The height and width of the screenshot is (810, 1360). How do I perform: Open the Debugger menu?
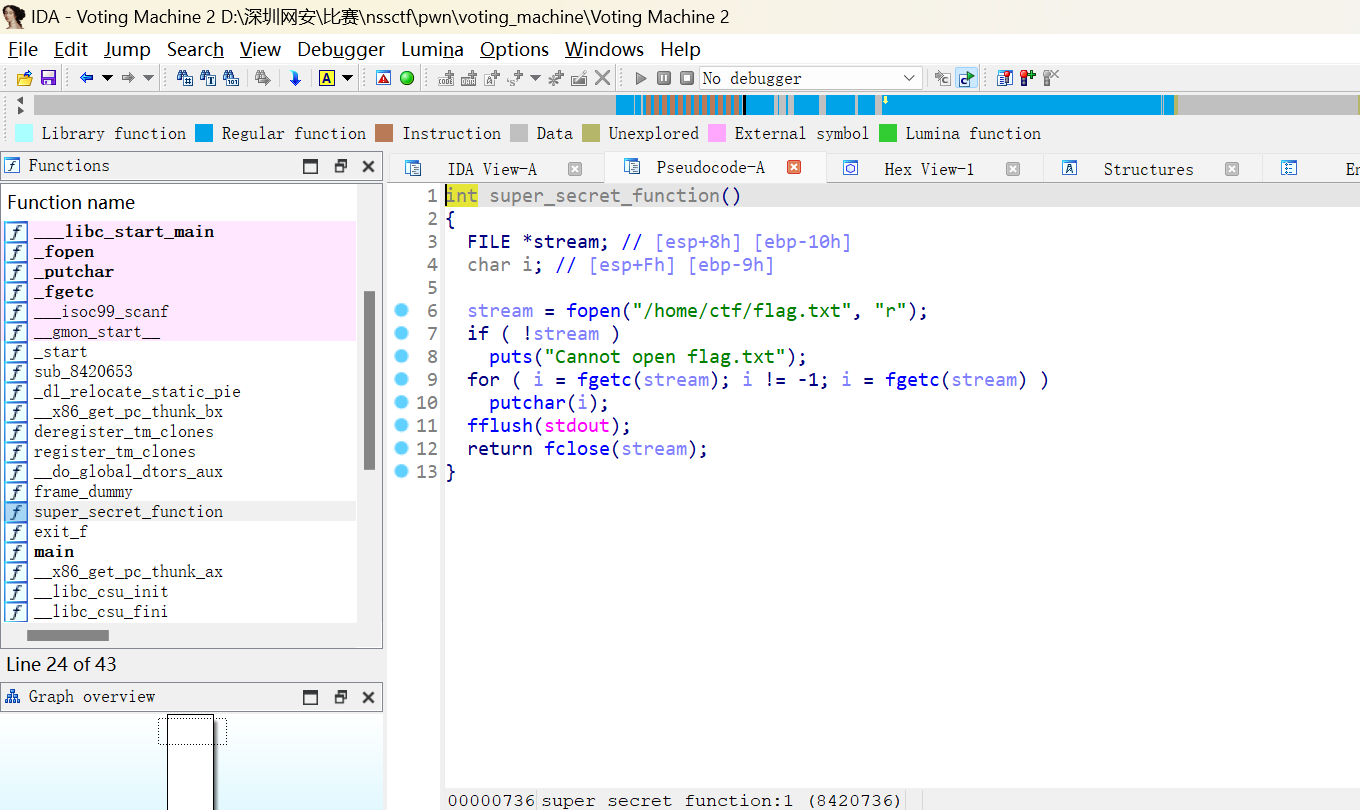click(x=340, y=49)
